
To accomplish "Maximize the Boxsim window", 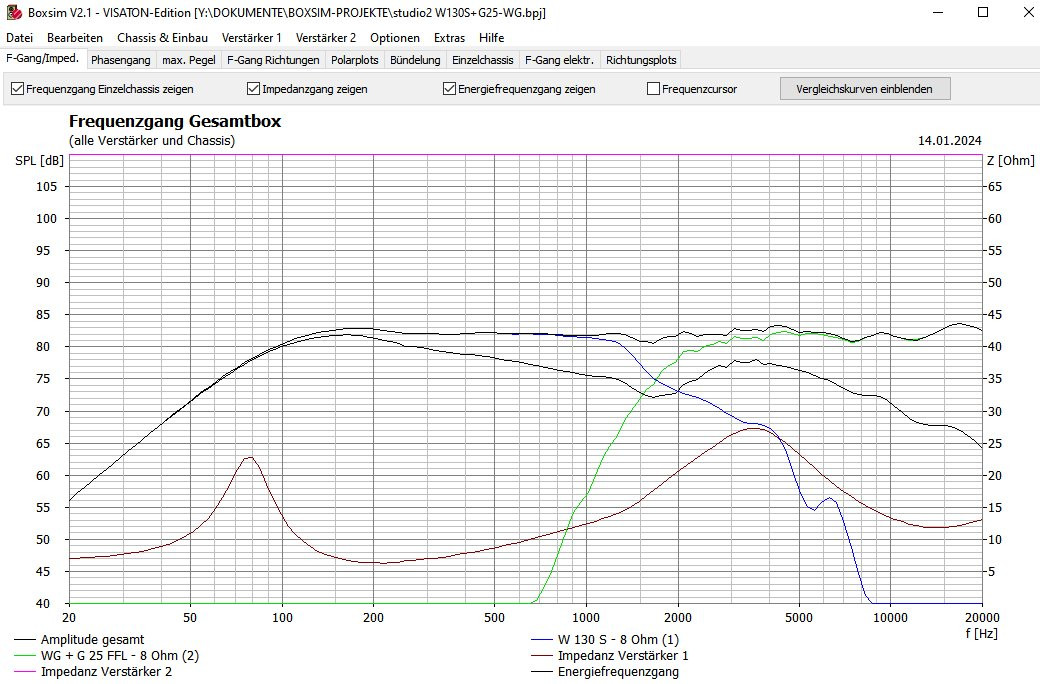I will [983, 12].
